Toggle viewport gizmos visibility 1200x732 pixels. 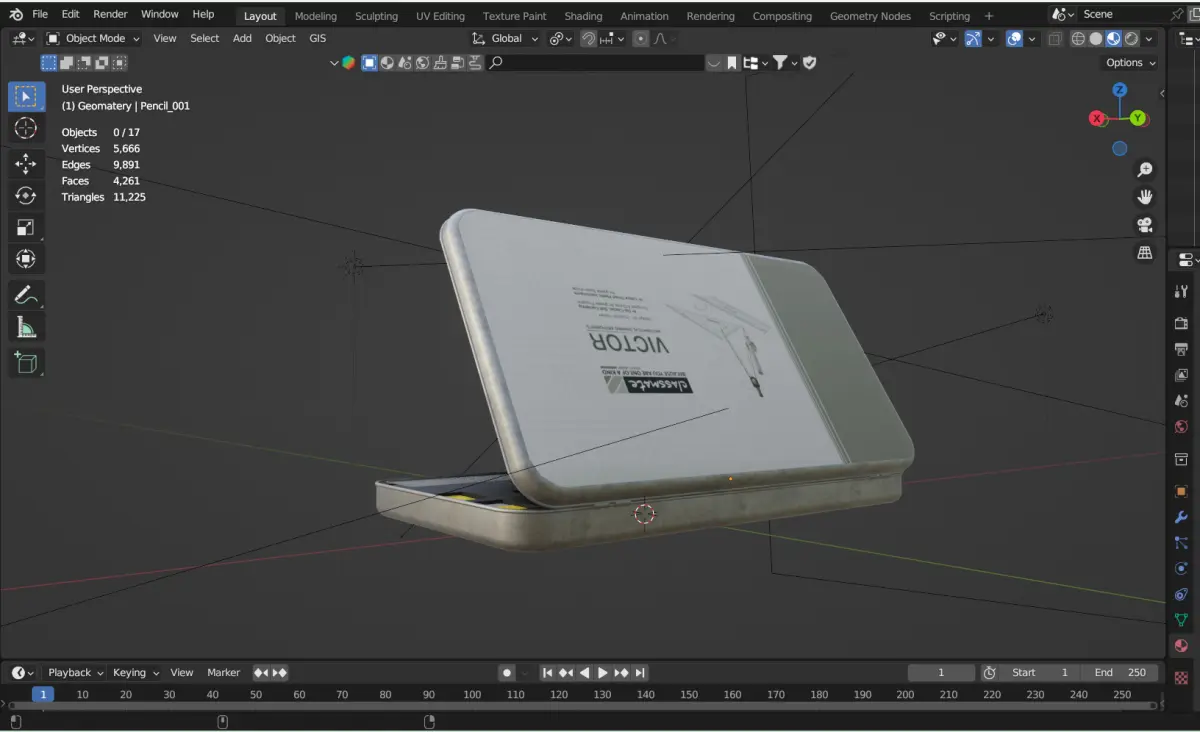click(972, 38)
